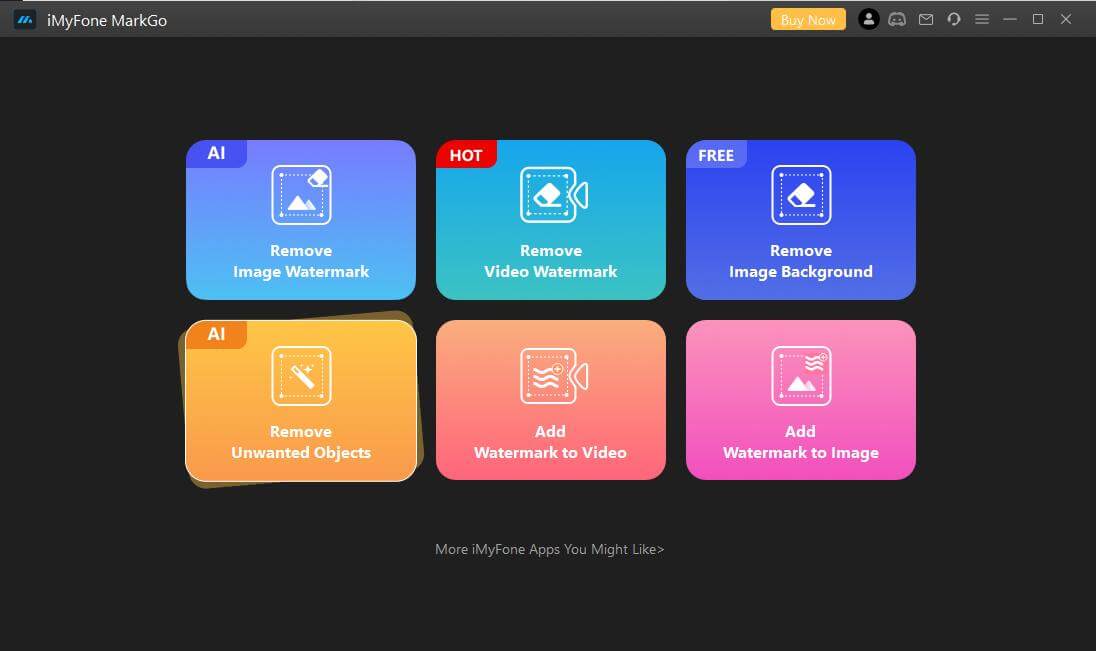Click the user account profile icon

[x=869, y=19]
